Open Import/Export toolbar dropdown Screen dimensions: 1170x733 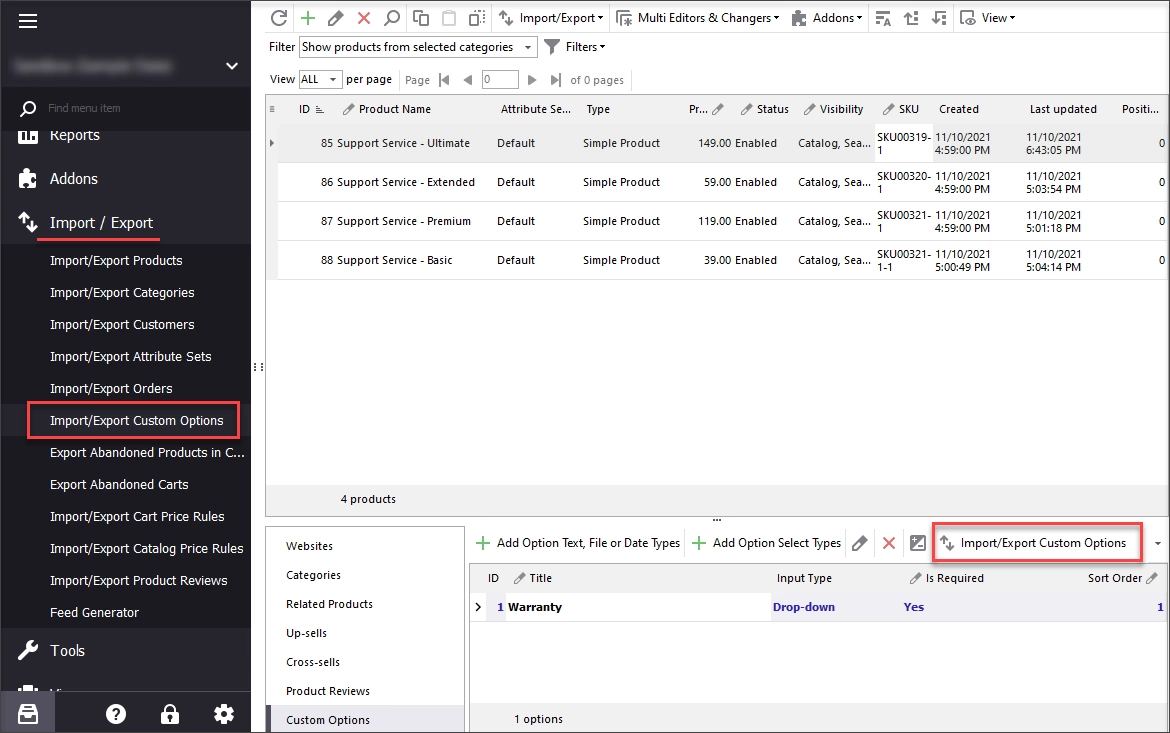click(x=551, y=18)
